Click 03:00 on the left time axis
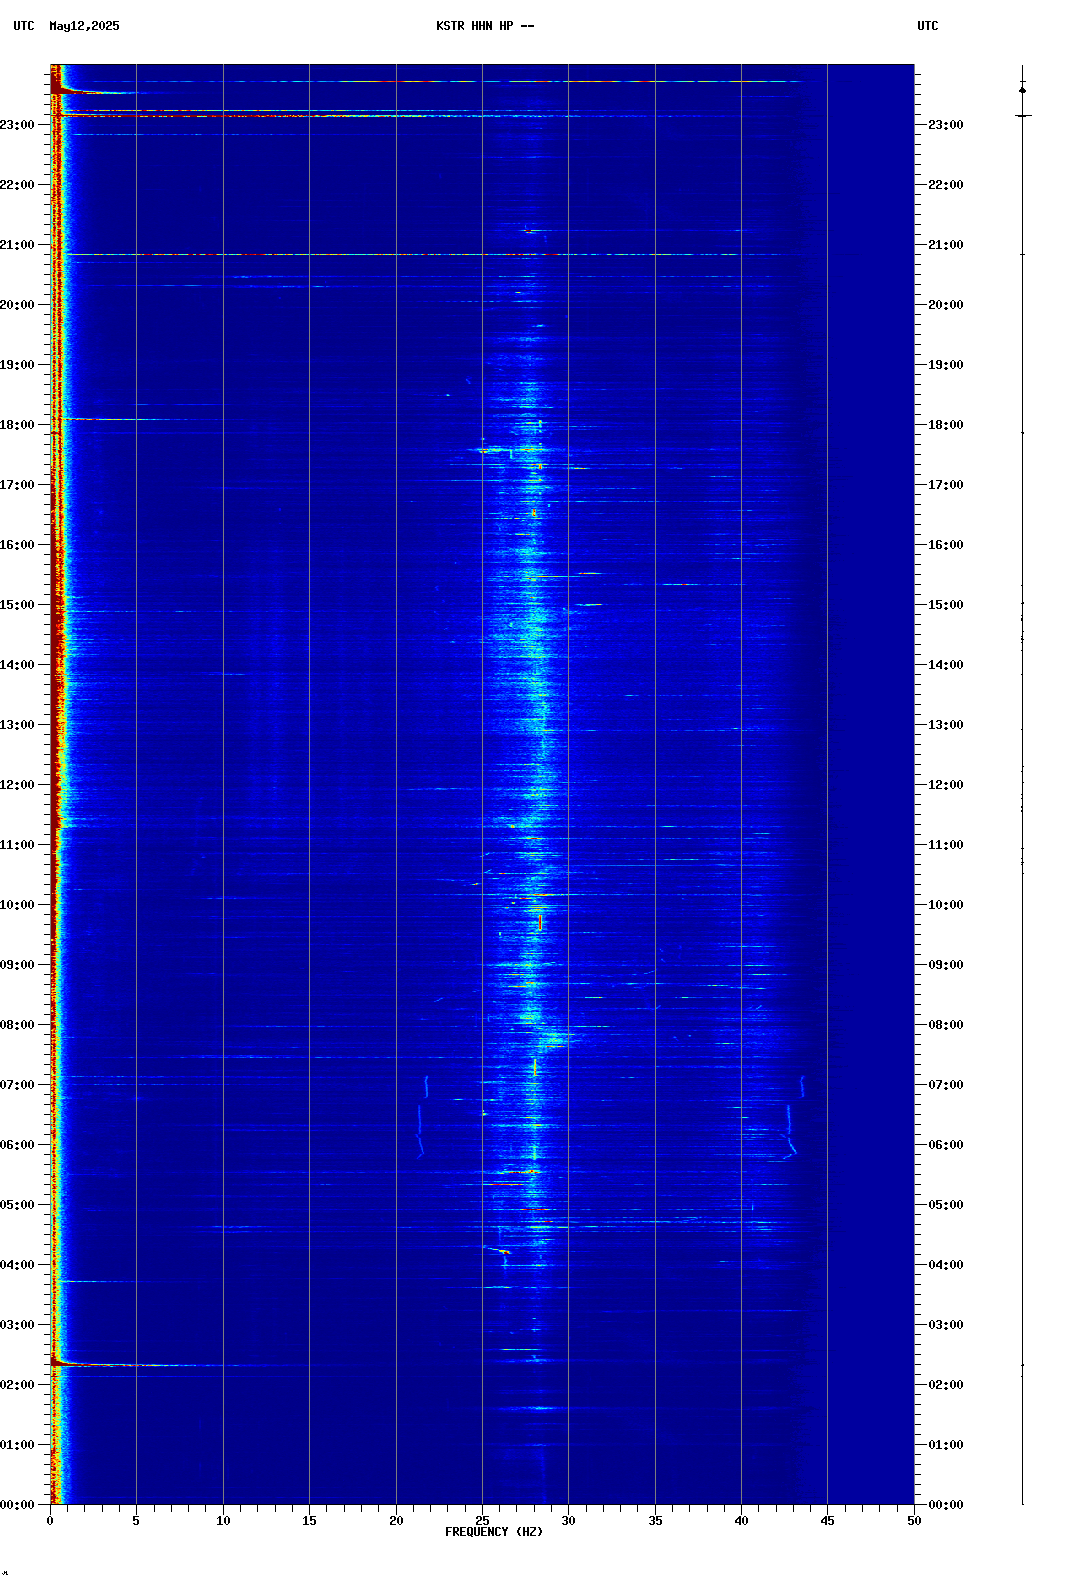The height and width of the screenshot is (1584, 1066). click(x=18, y=1325)
